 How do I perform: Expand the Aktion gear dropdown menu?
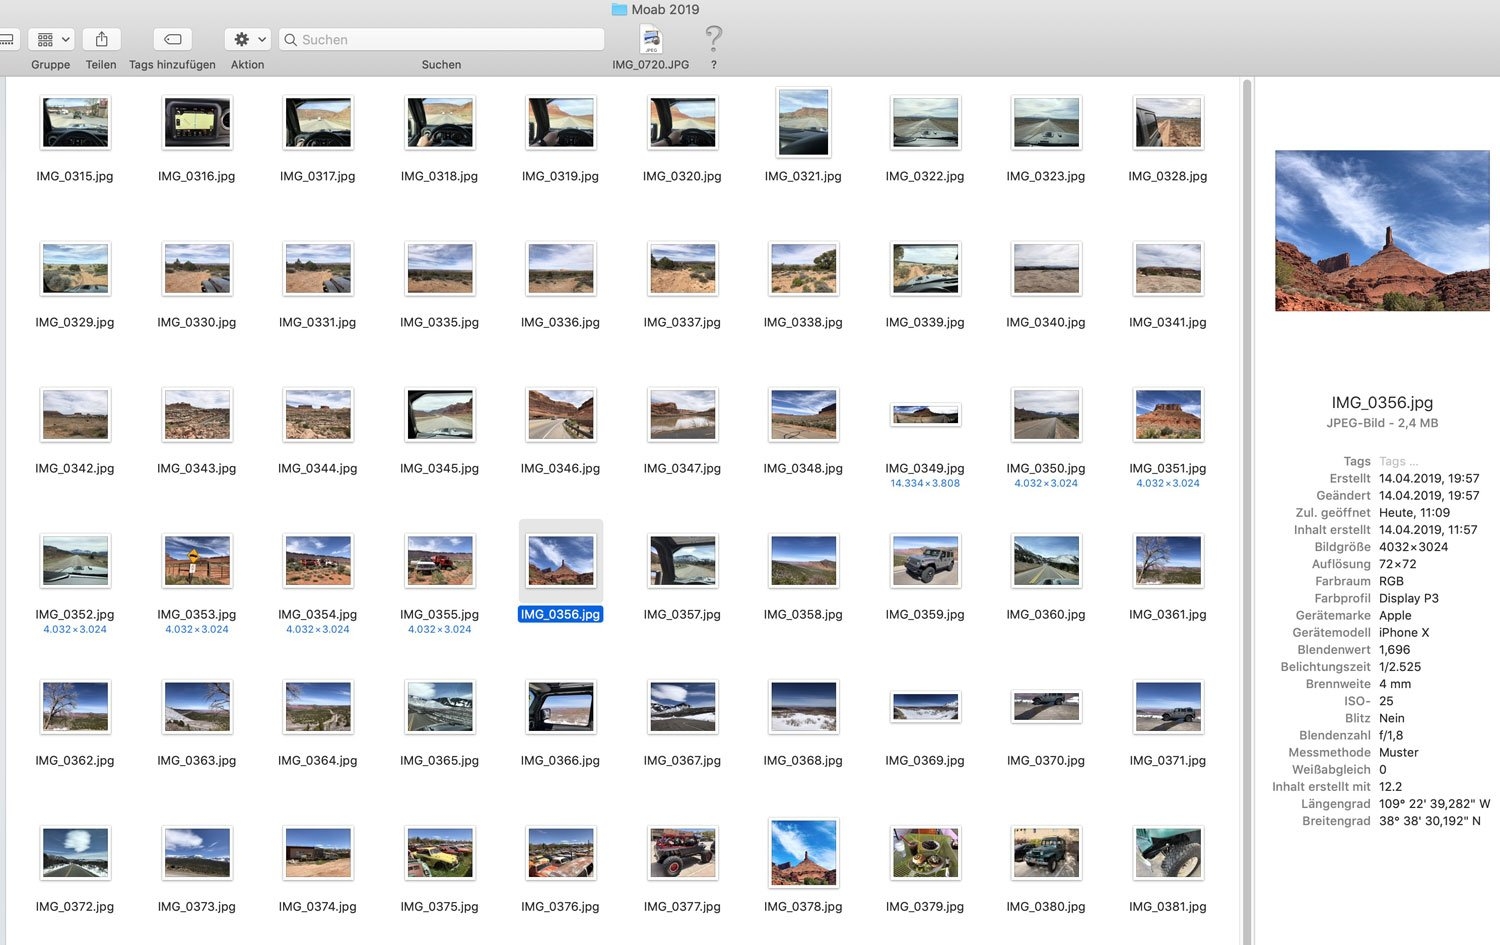pyautogui.click(x=248, y=39)
